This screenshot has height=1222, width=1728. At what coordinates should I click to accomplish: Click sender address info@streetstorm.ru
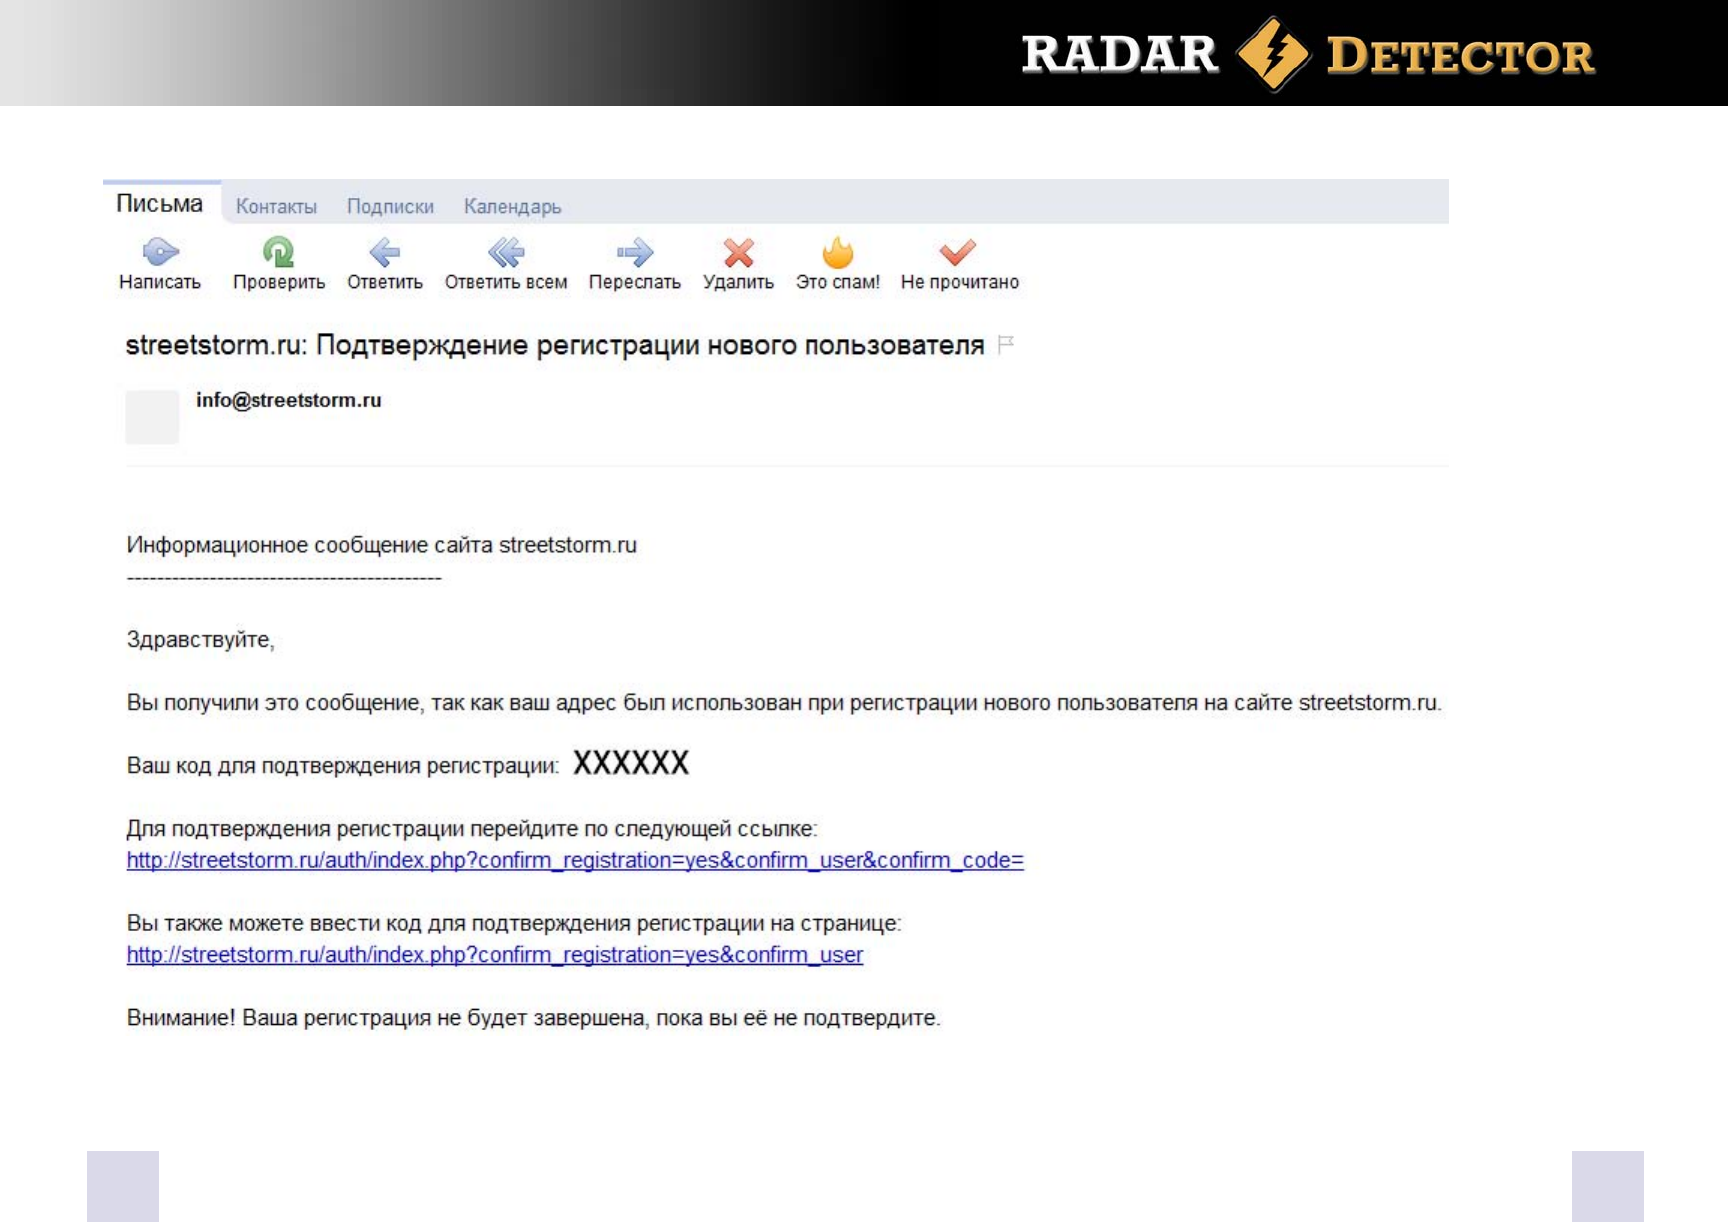point(288,400)
